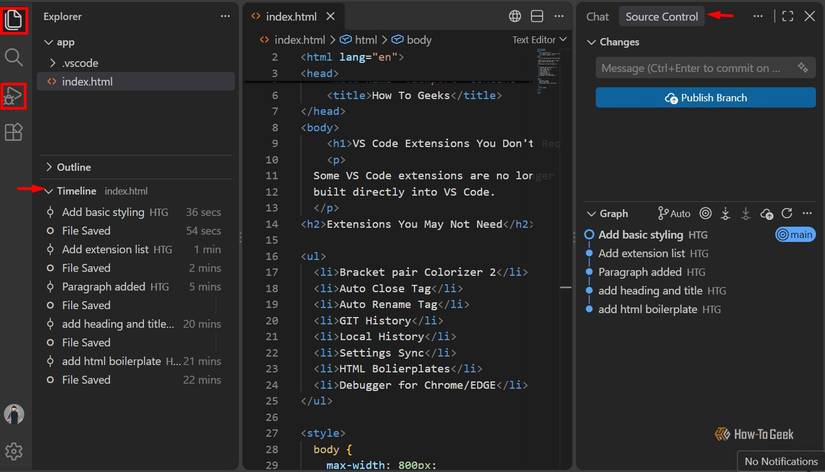Select index.html in the Explorer tree
Screen dimensions: 825x472
click(x=136, y=82)
